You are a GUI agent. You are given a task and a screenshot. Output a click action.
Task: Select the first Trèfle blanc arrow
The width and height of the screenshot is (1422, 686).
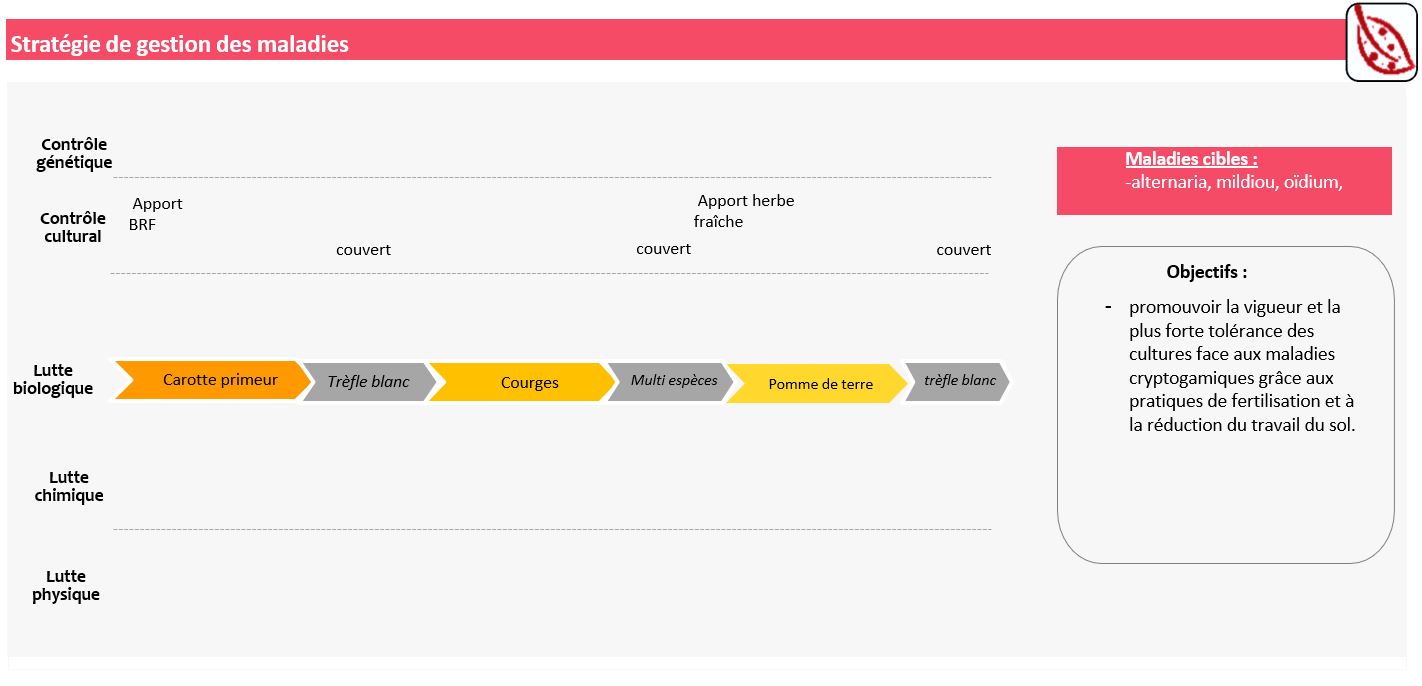[368, 382]
